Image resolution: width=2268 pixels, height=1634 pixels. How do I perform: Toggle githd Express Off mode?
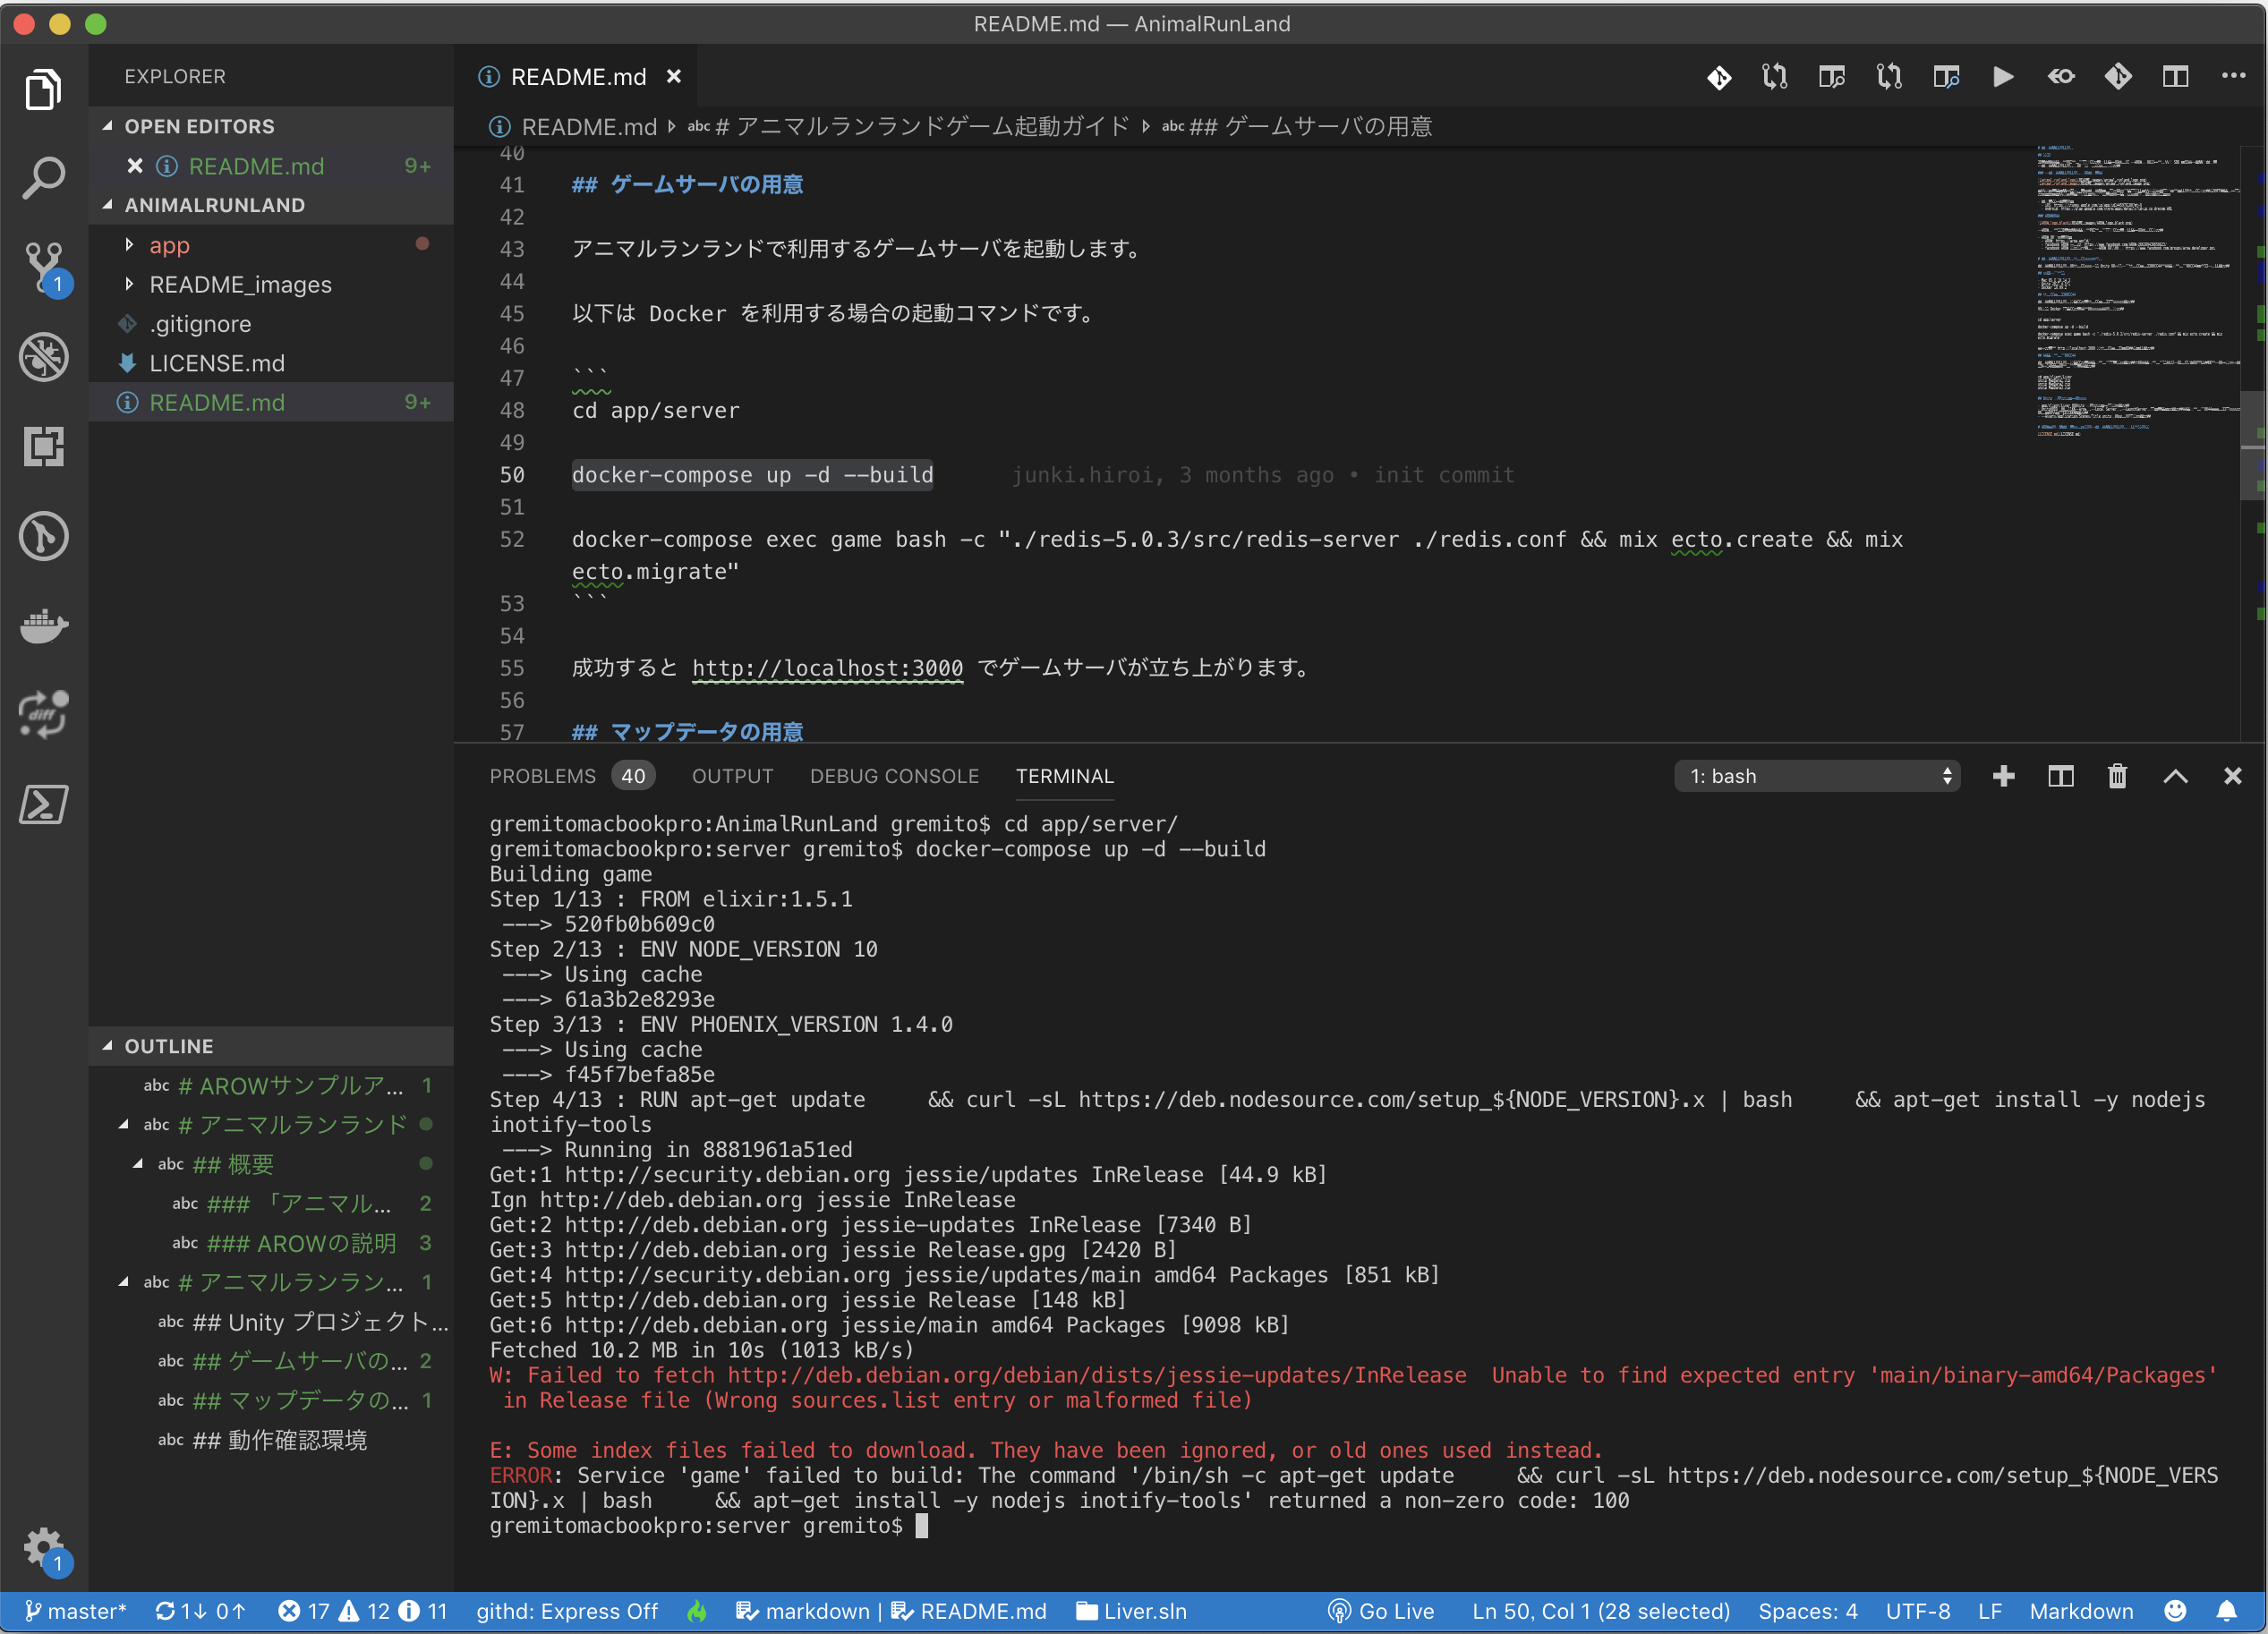[566, 1611]
